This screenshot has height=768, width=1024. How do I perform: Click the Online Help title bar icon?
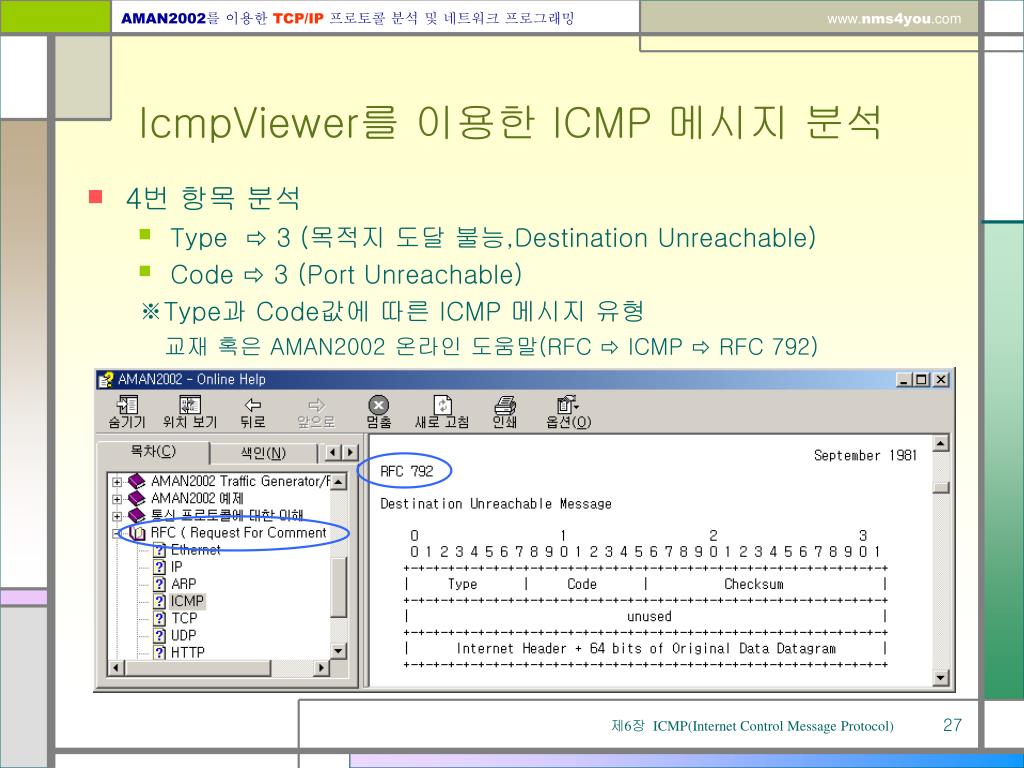(x=106, y=379)
